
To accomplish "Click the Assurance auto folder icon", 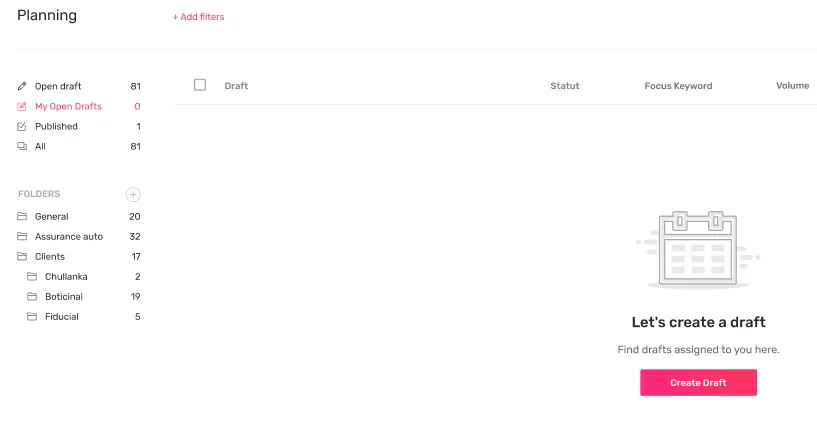I will [x=22, y=236].
